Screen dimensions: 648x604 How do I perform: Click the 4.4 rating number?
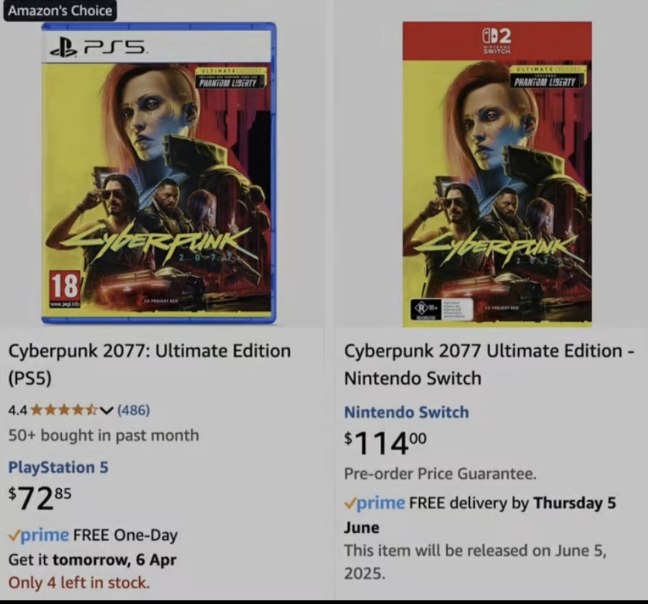(x=18, y=410)
